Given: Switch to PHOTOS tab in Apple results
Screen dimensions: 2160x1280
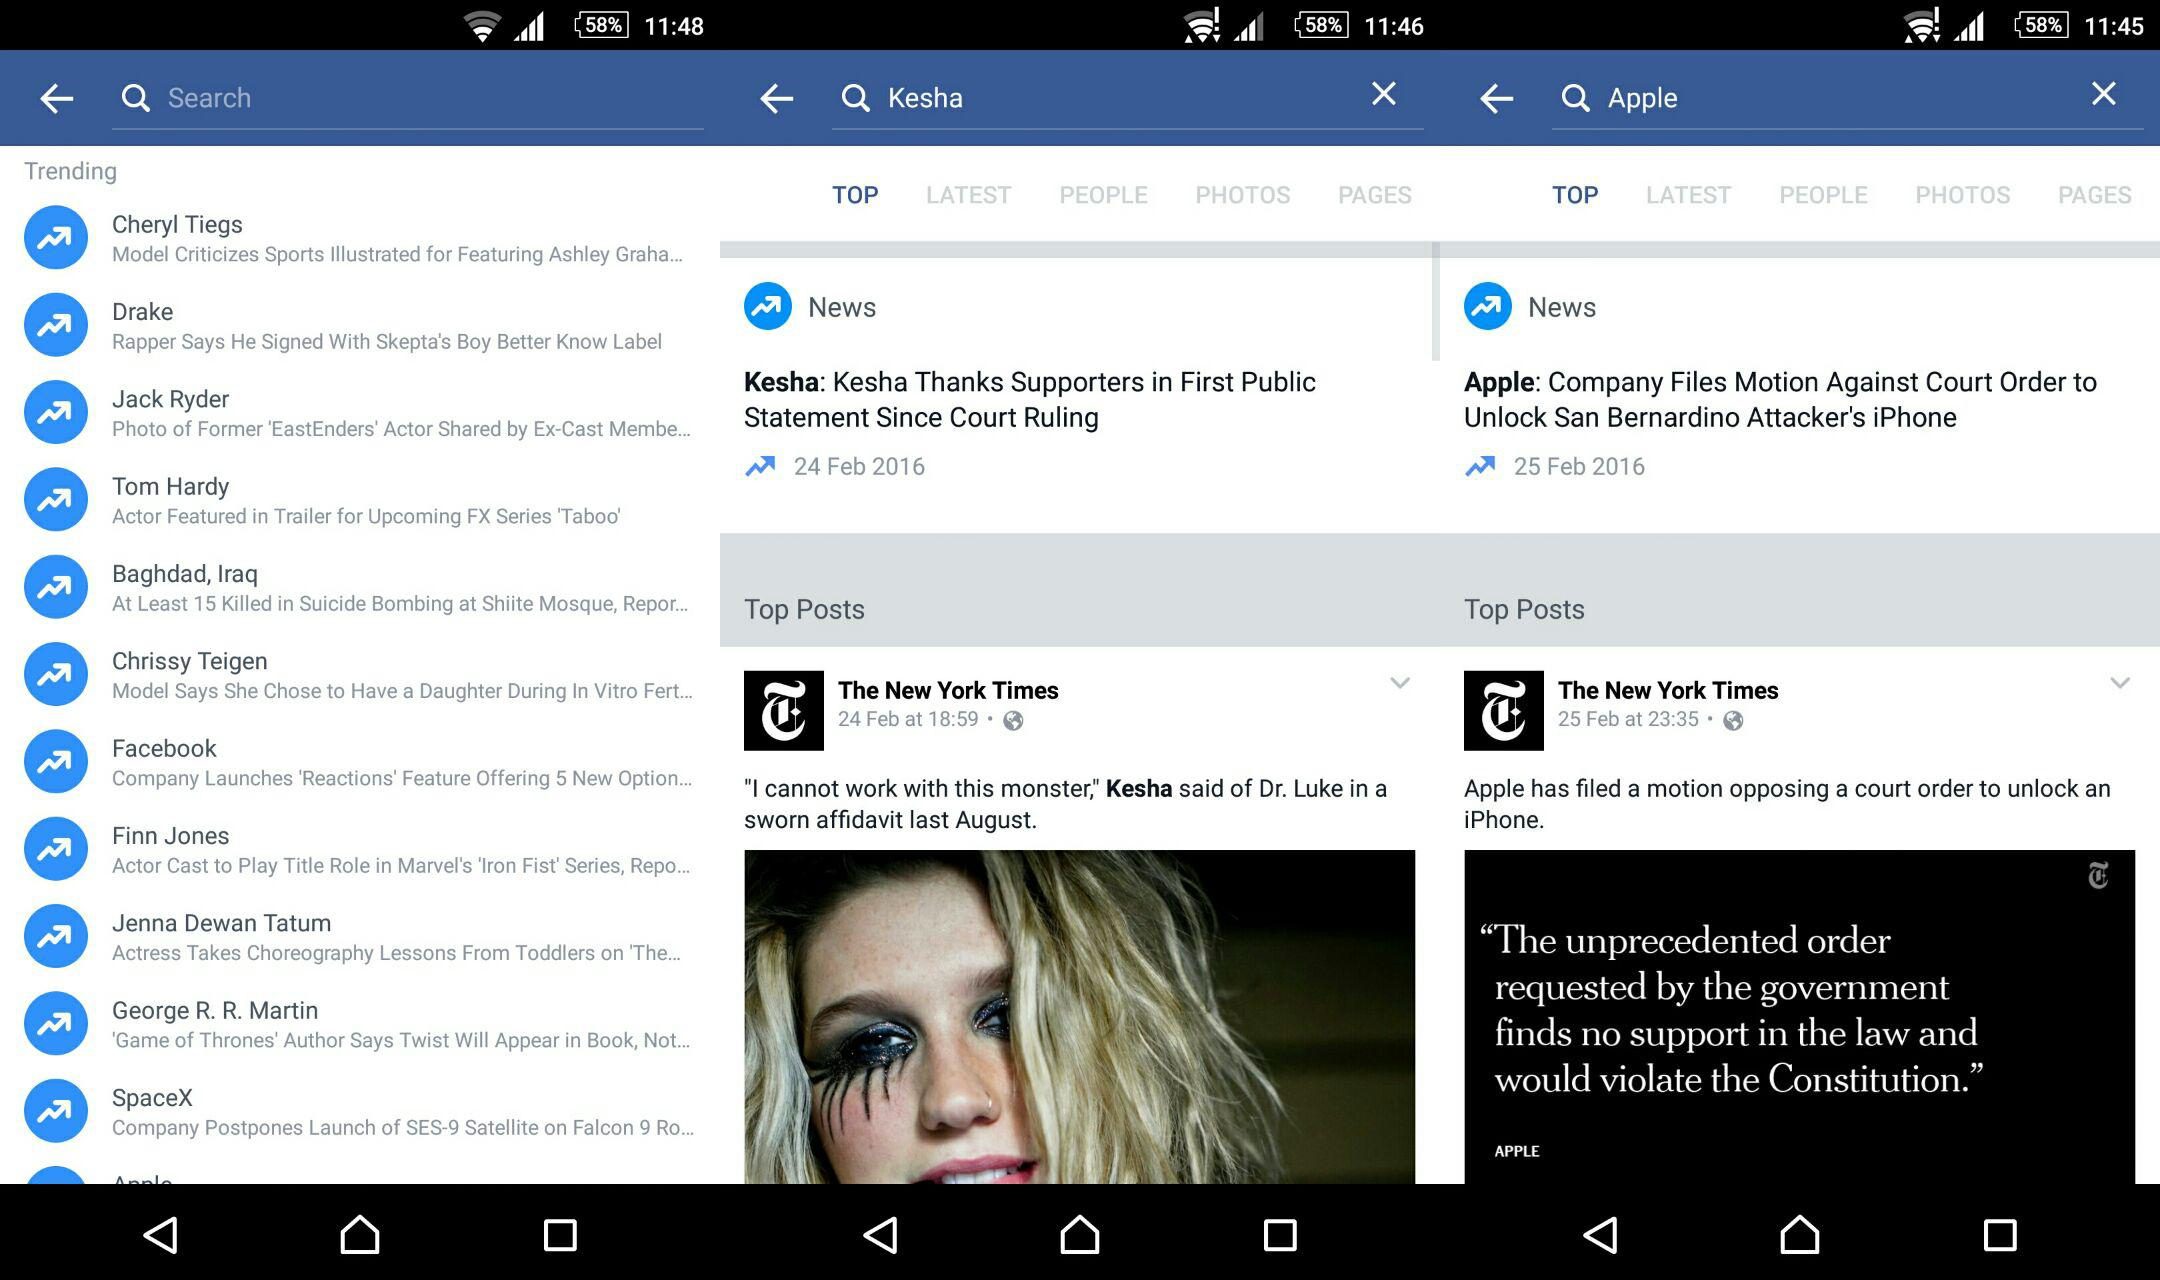Looking at the screenshot, I should coord(1963,195).
